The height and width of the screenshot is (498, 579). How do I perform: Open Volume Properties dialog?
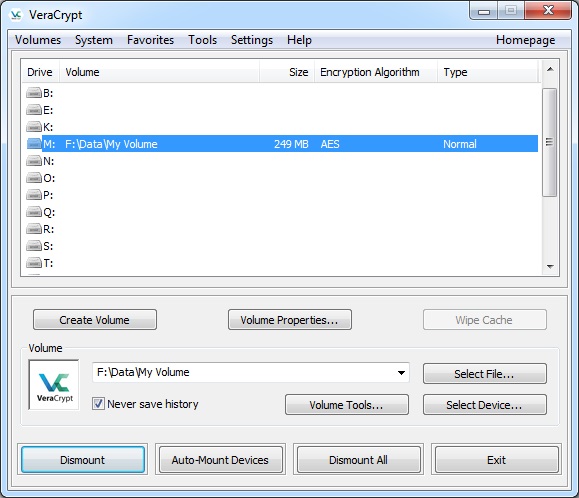coord(290,320)
